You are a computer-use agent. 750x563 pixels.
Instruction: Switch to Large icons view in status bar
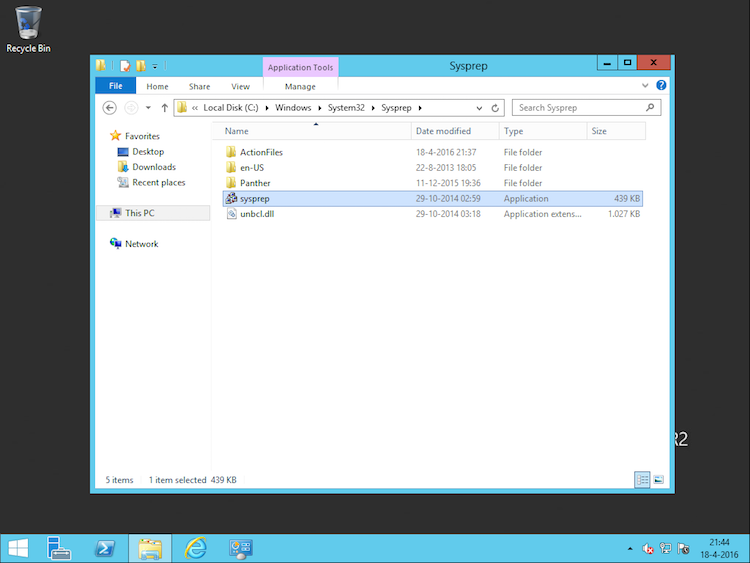click(x=659, y=479)
